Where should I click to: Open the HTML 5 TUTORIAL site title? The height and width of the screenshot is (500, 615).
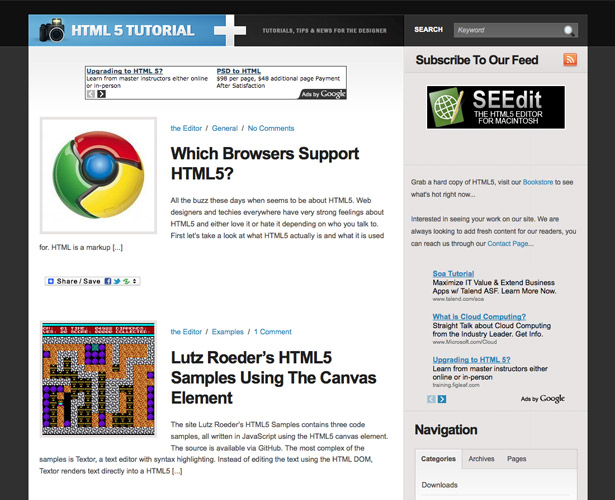pos(133,31)
